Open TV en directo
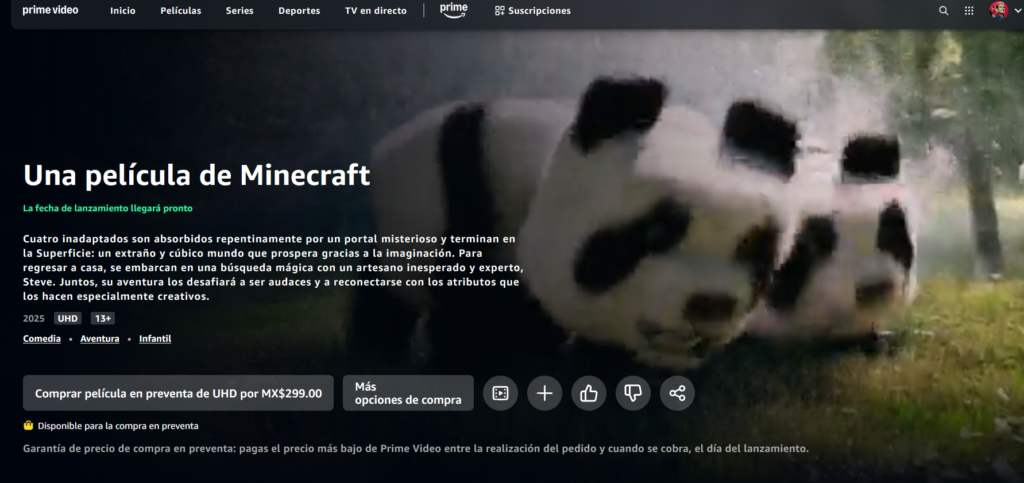This screenshot has height=483, width=1024. 376,10
